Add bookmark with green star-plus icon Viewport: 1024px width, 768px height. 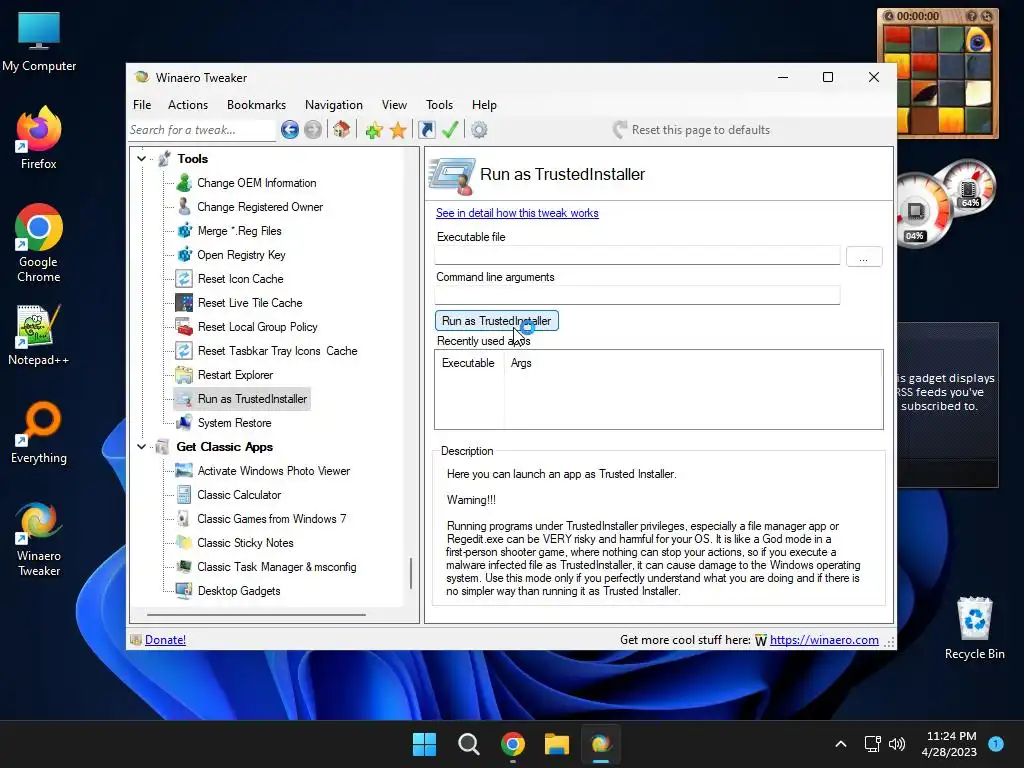374,131
